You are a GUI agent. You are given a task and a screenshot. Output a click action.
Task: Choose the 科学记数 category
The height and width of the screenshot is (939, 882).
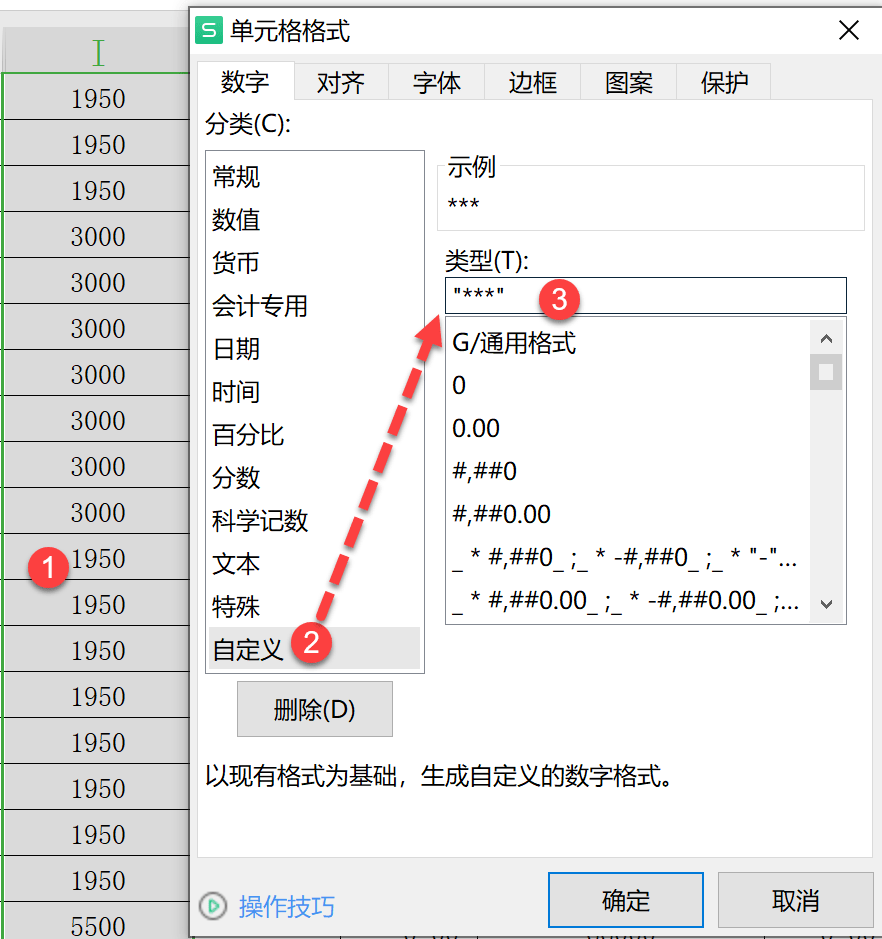click(x=314, y=521)
